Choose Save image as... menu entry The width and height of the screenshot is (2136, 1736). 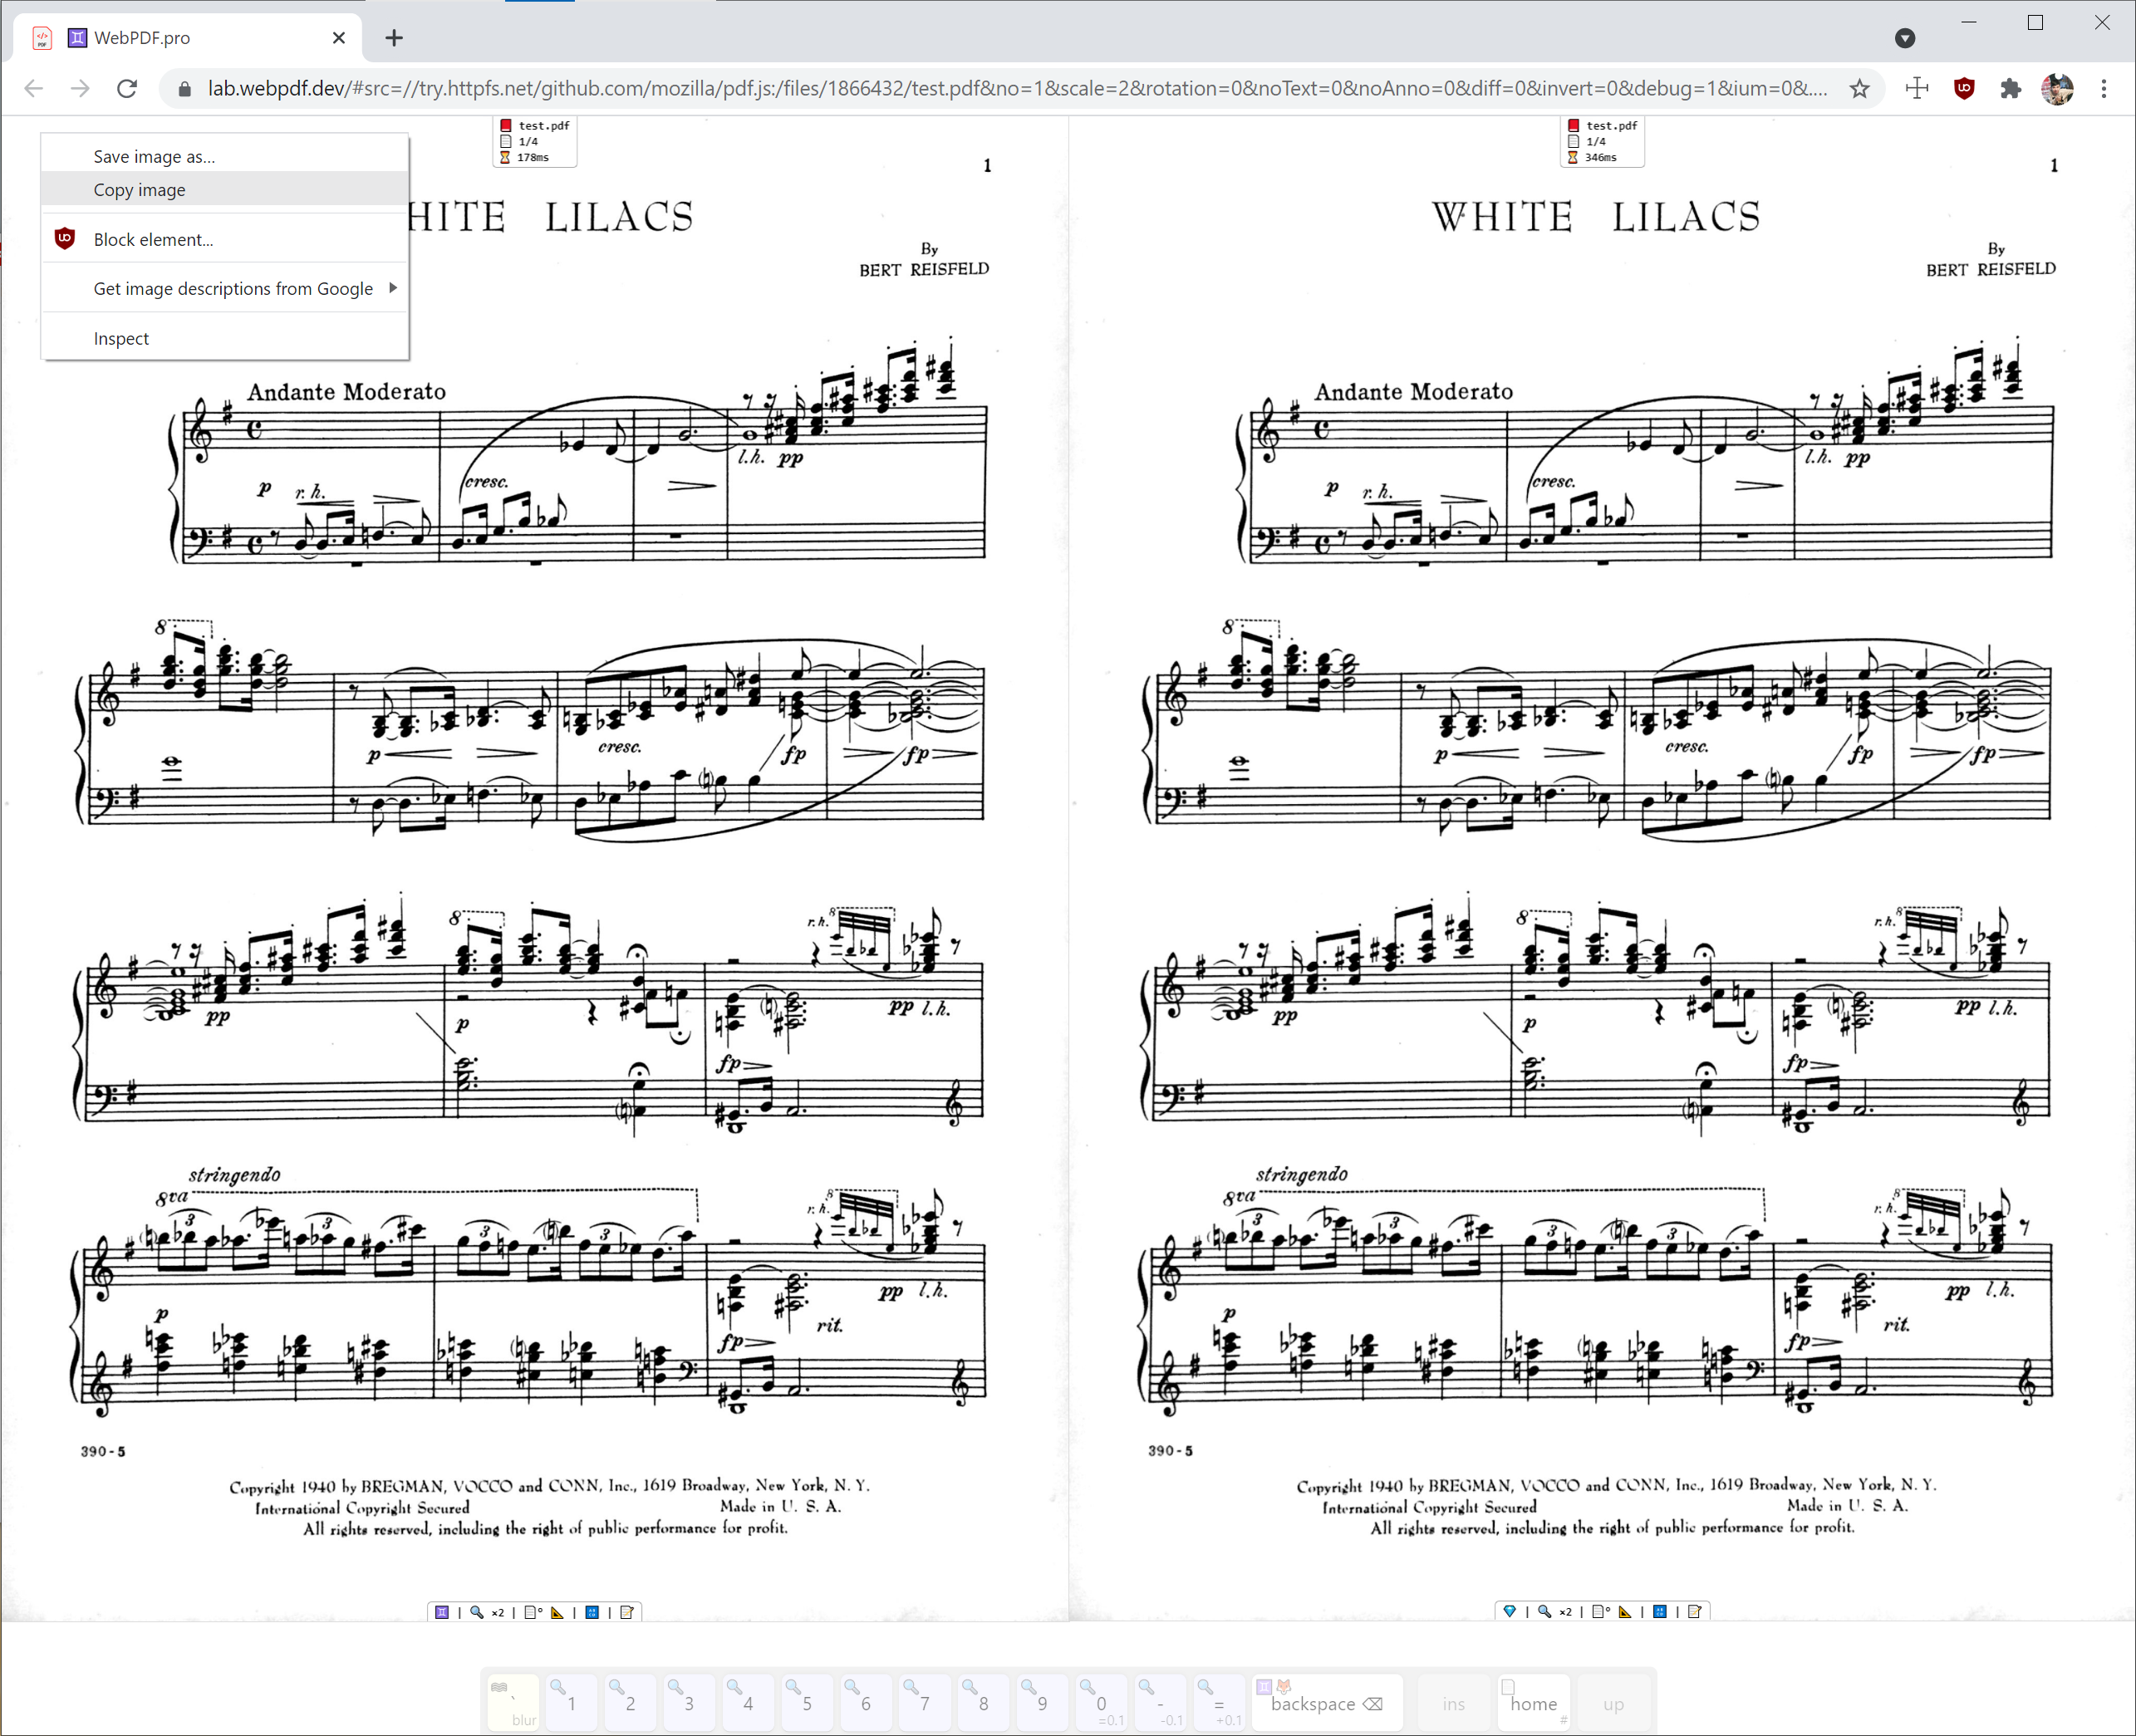(x=154, y=157)
